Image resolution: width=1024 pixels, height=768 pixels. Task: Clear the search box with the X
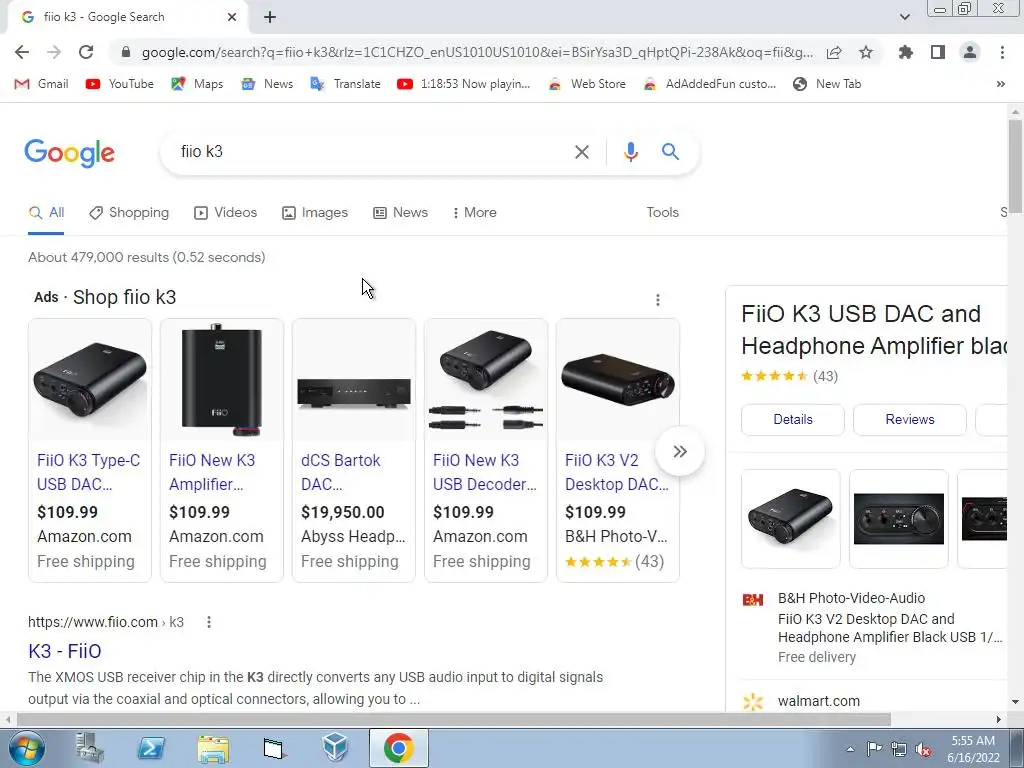pos(581,152)
